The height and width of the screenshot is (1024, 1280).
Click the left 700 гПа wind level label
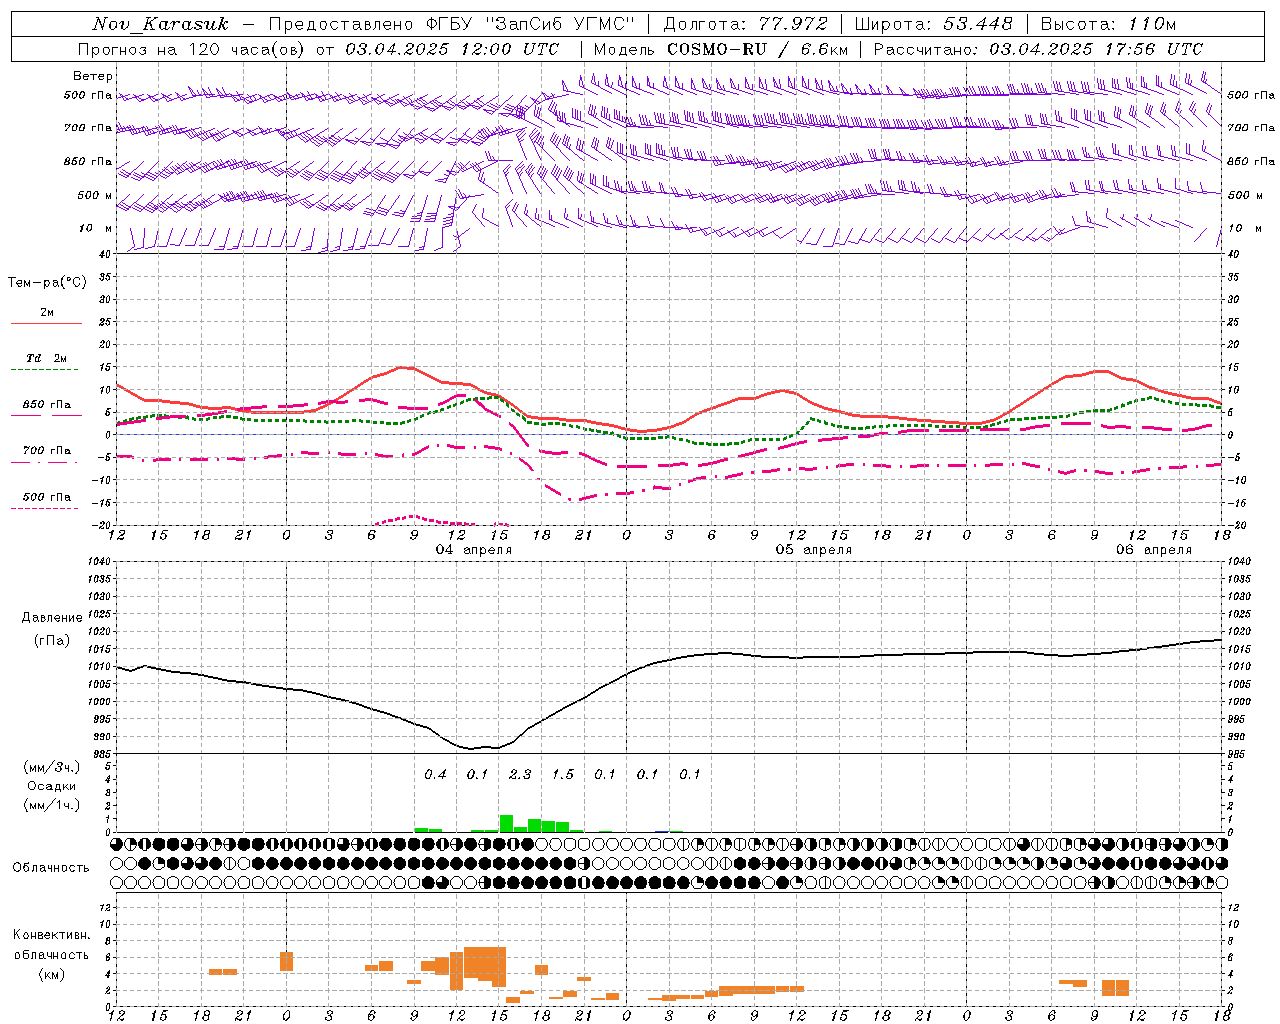88,128
